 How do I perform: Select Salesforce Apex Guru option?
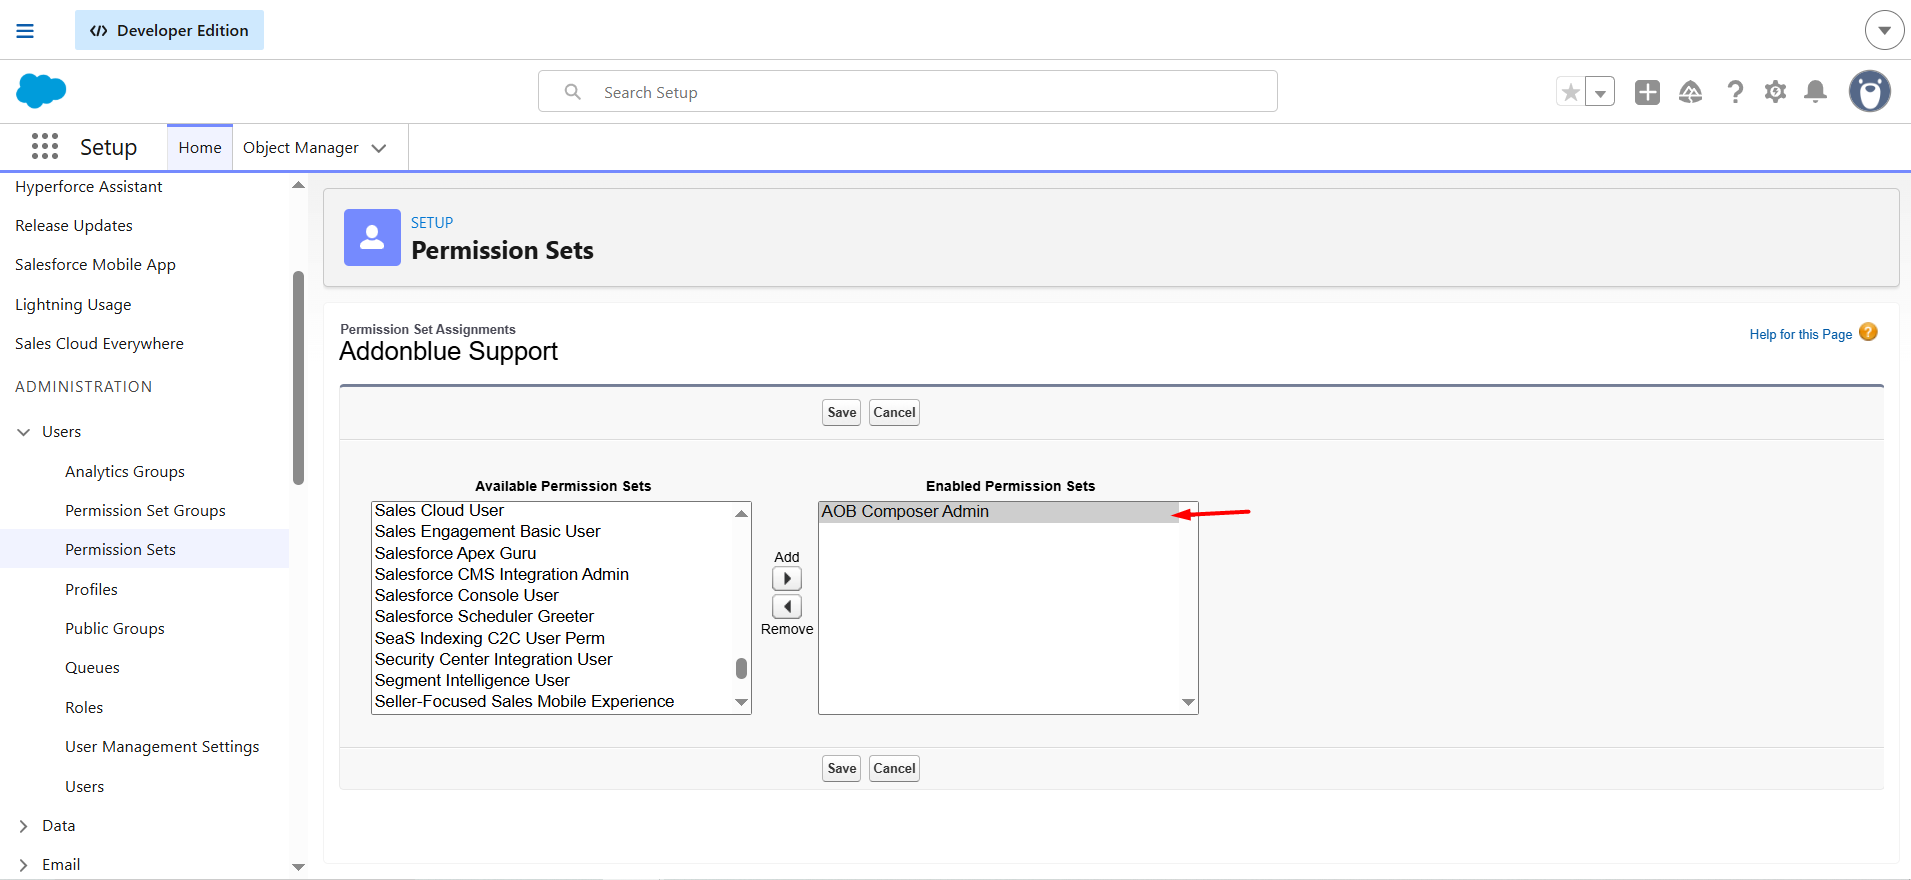[x=552, y=553]
